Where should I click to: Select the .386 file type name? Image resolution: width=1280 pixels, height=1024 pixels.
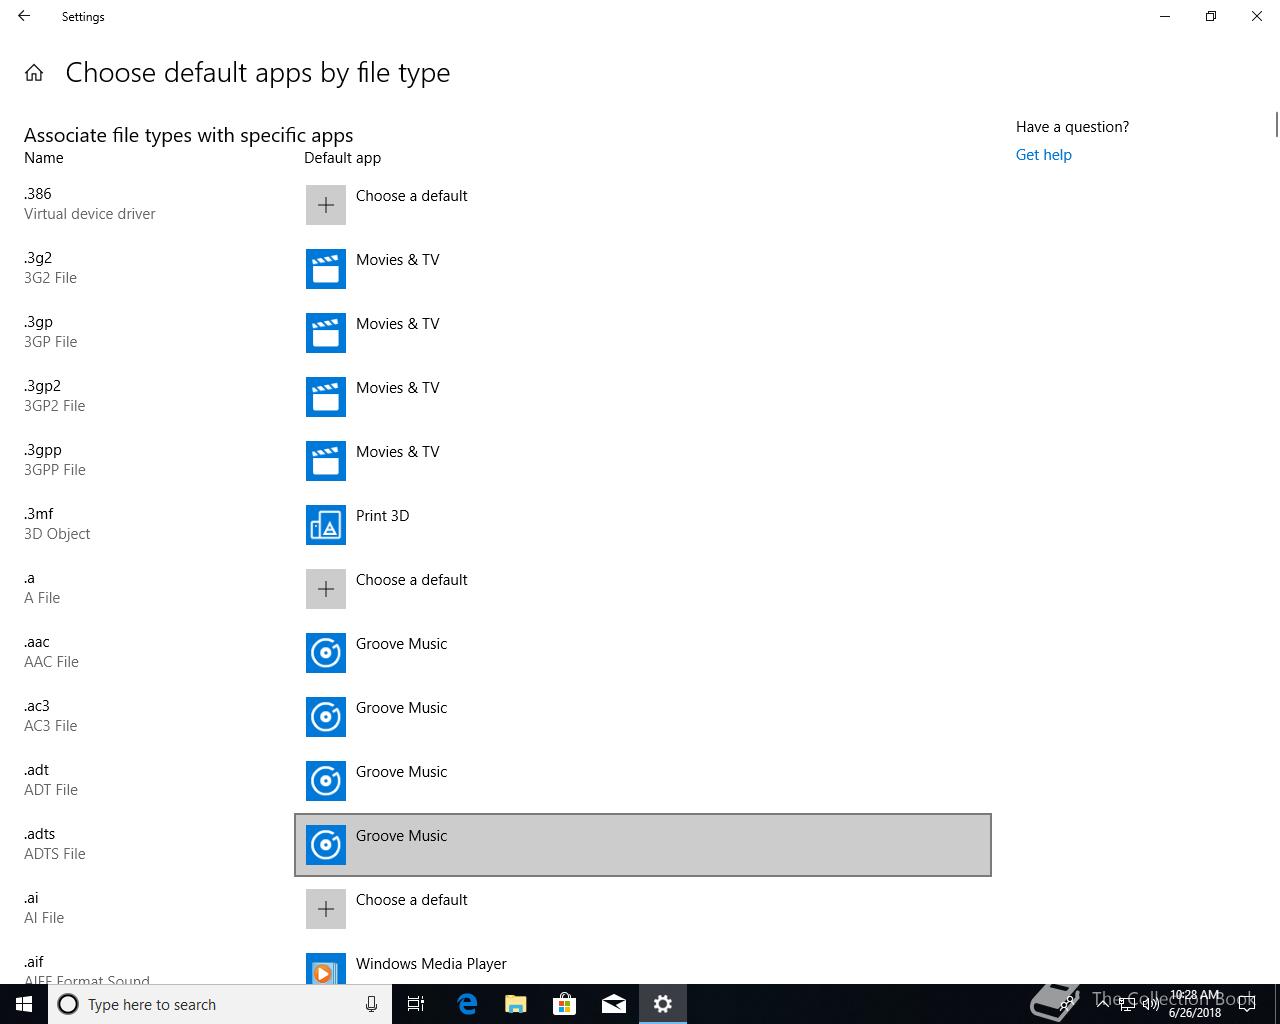coord(38,194)
